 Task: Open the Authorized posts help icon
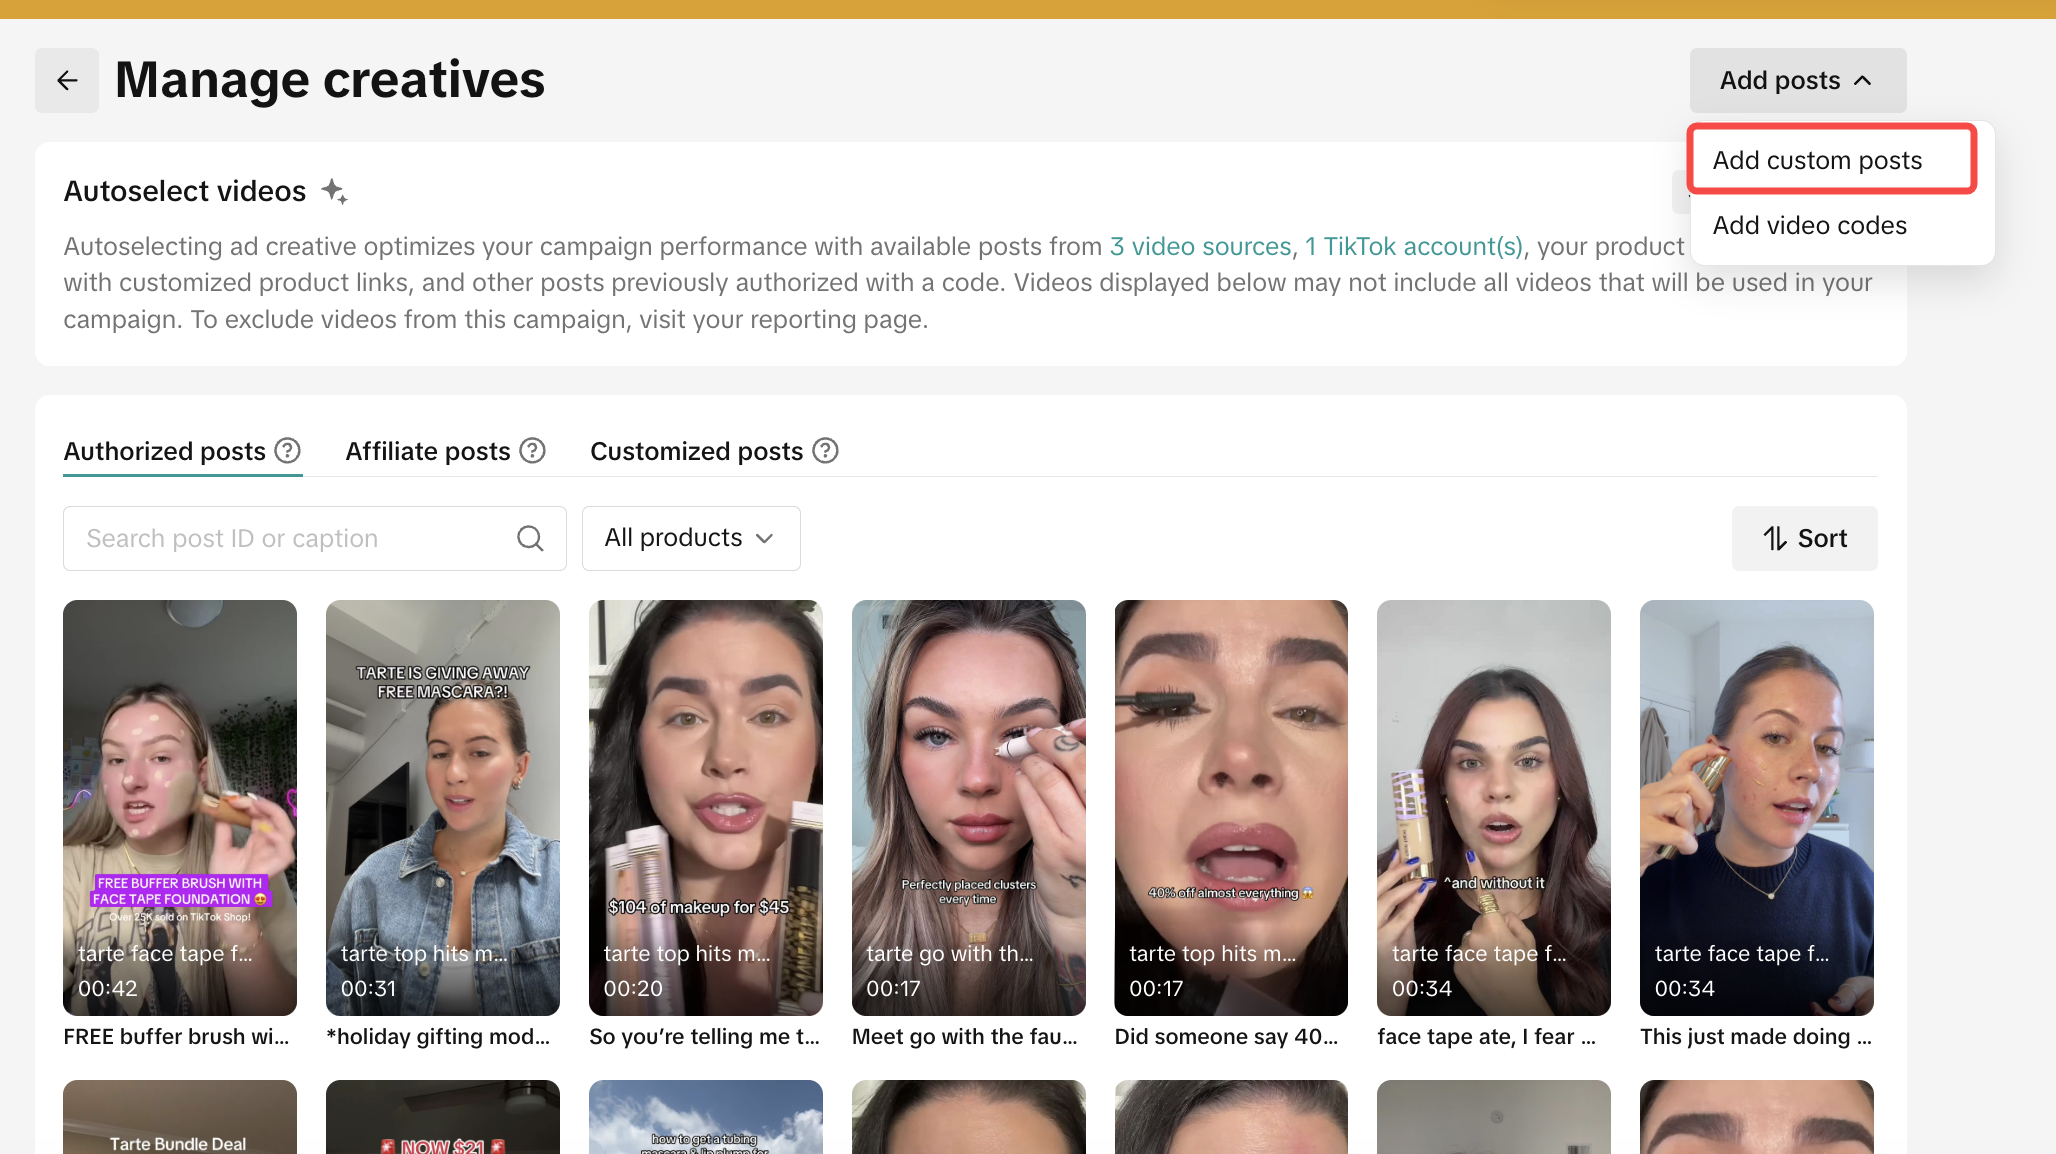(x=288, y=451)
